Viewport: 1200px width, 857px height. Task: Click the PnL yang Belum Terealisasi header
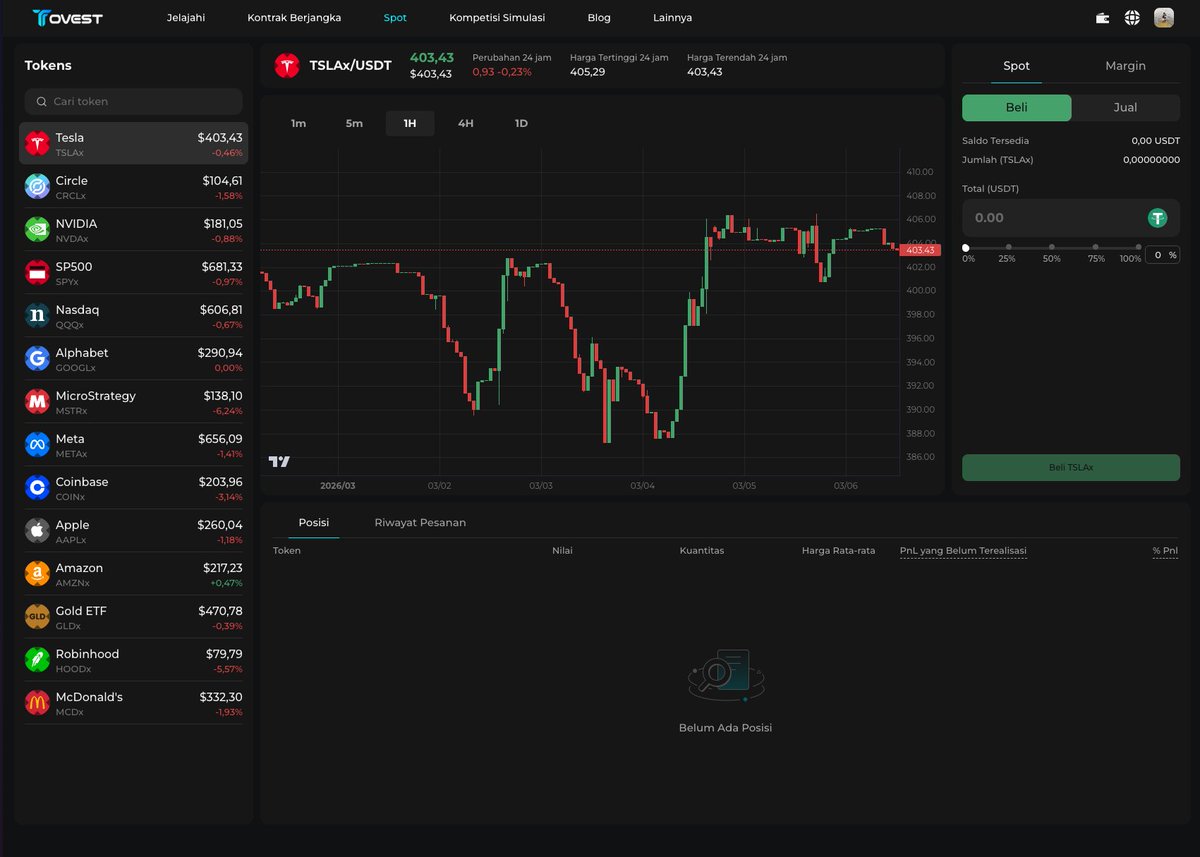click(963, 551)
